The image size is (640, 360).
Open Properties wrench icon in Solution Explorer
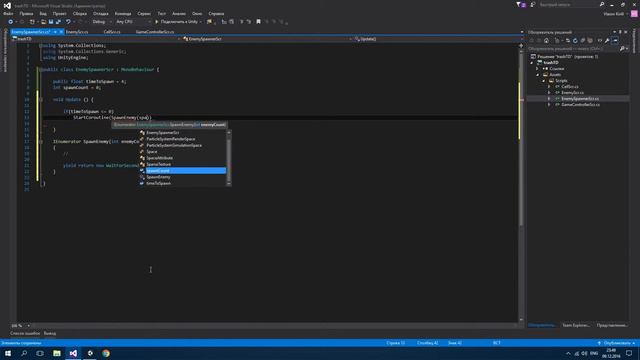click(x=607, y=40)
